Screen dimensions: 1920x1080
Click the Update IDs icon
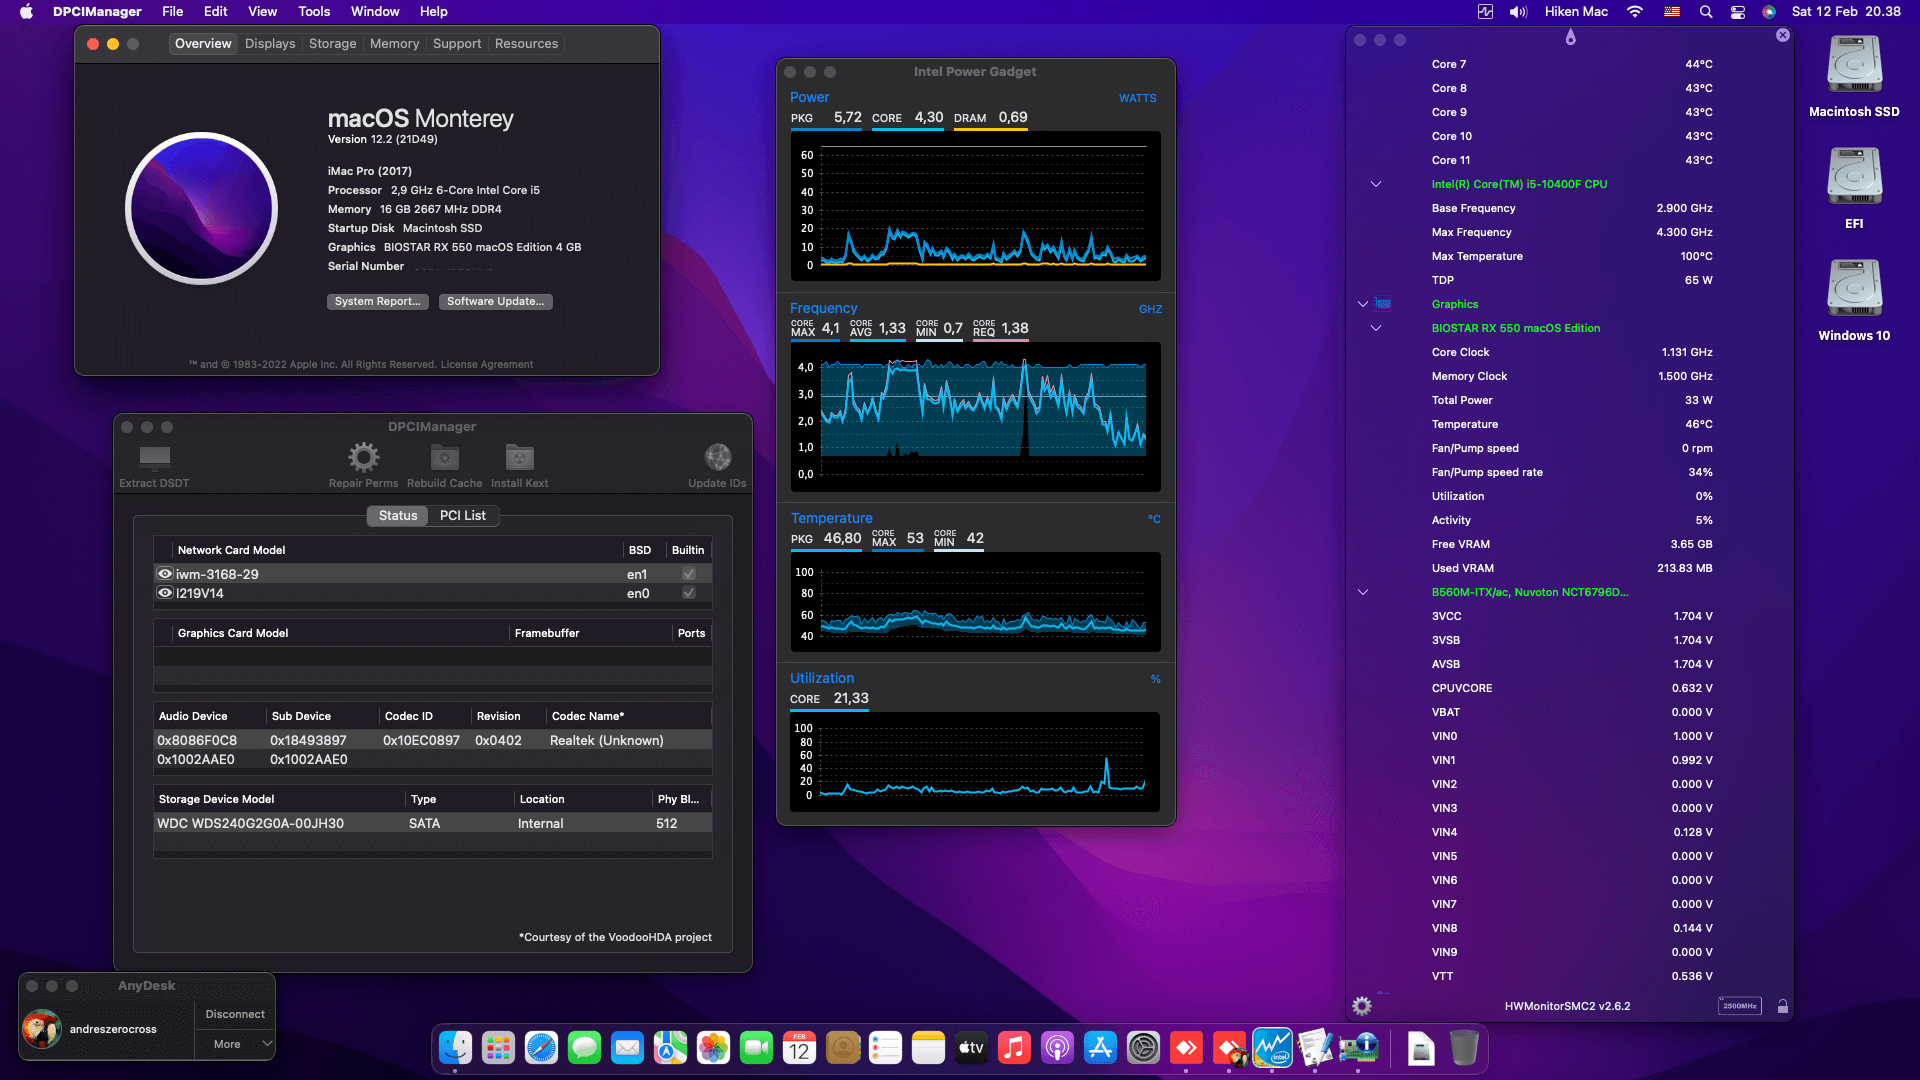coord(717,456)
